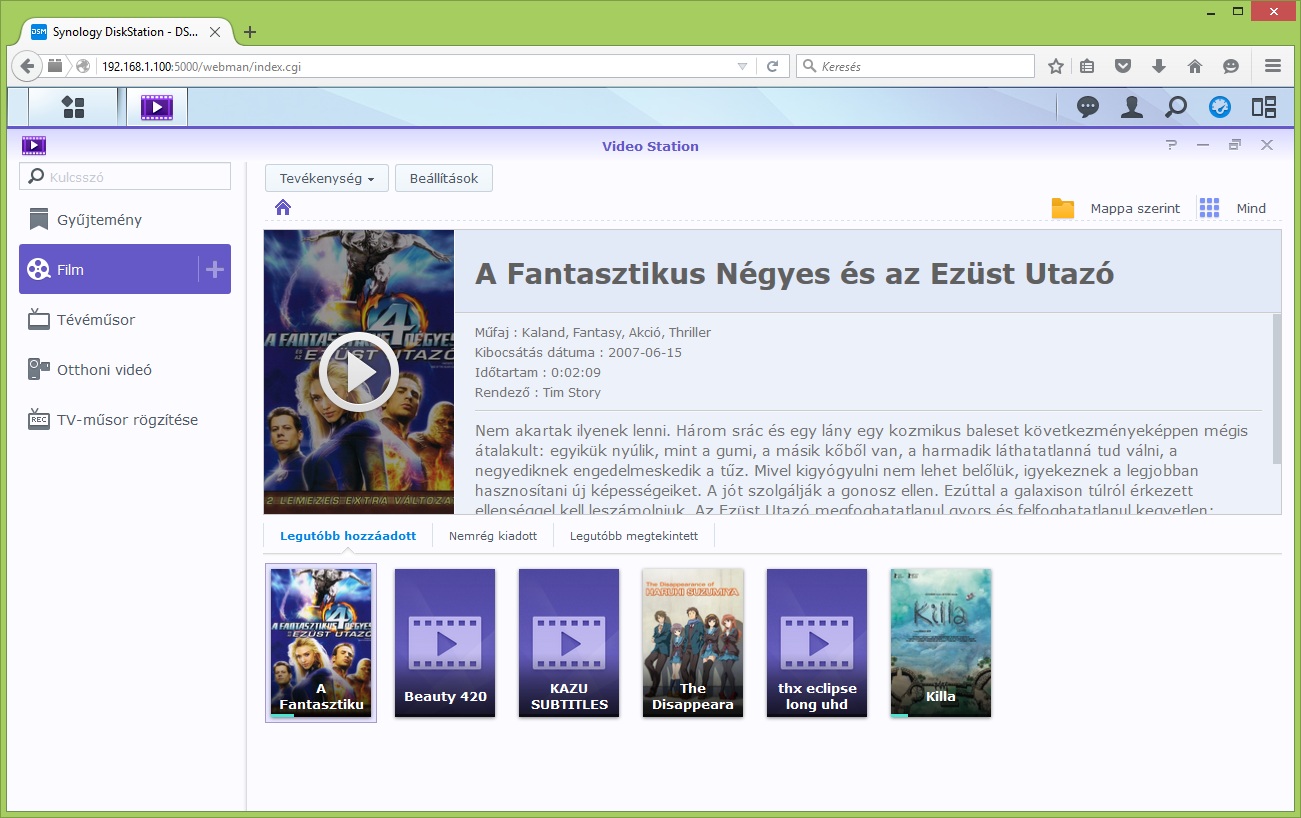Click the Mind grid view icon

tap(1209, 208)
